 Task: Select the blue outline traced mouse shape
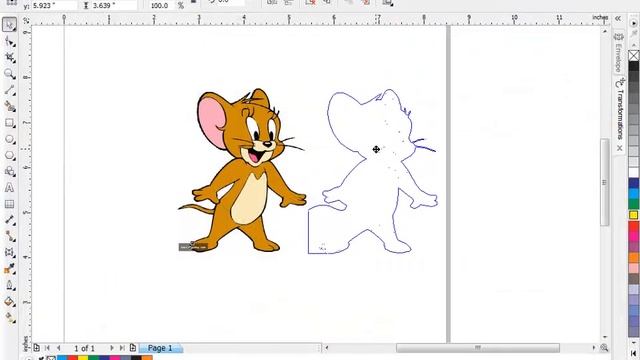(x=373, y=171)
